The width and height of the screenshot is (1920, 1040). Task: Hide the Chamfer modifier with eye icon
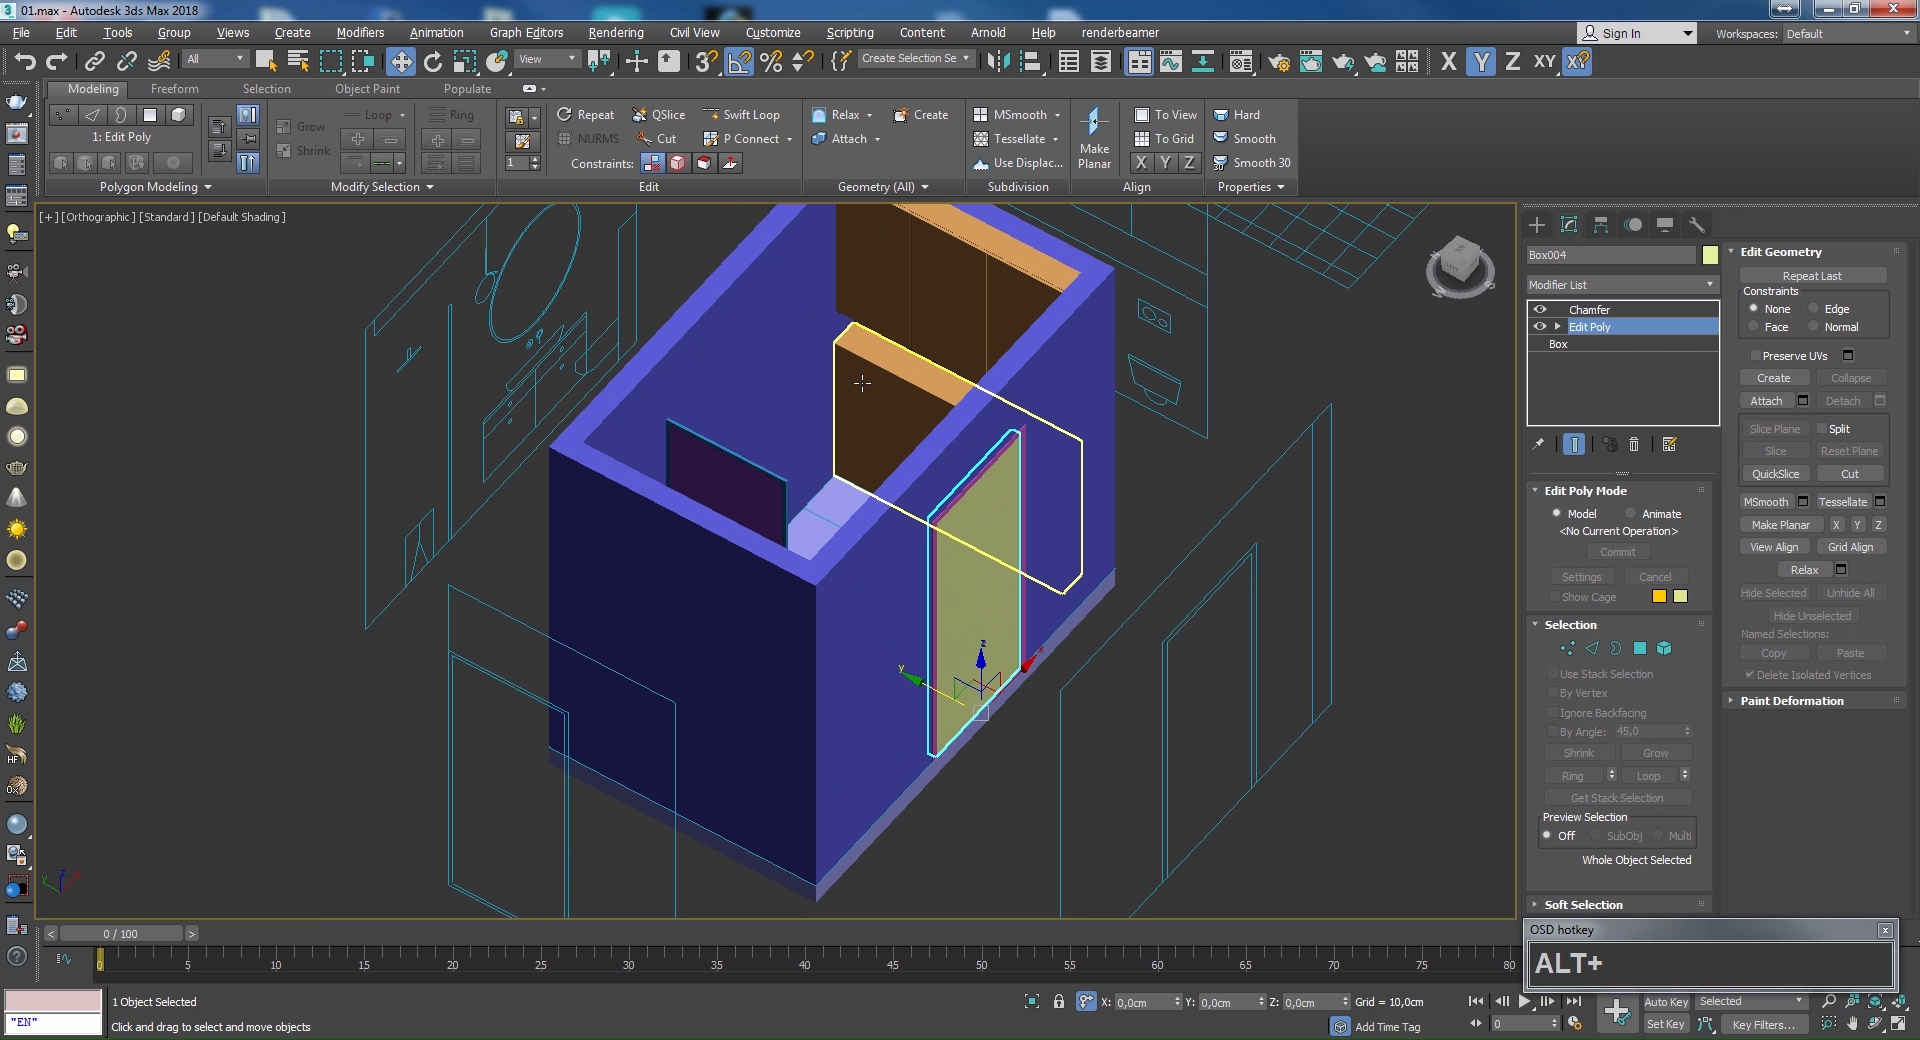(x=1540, y=310)
